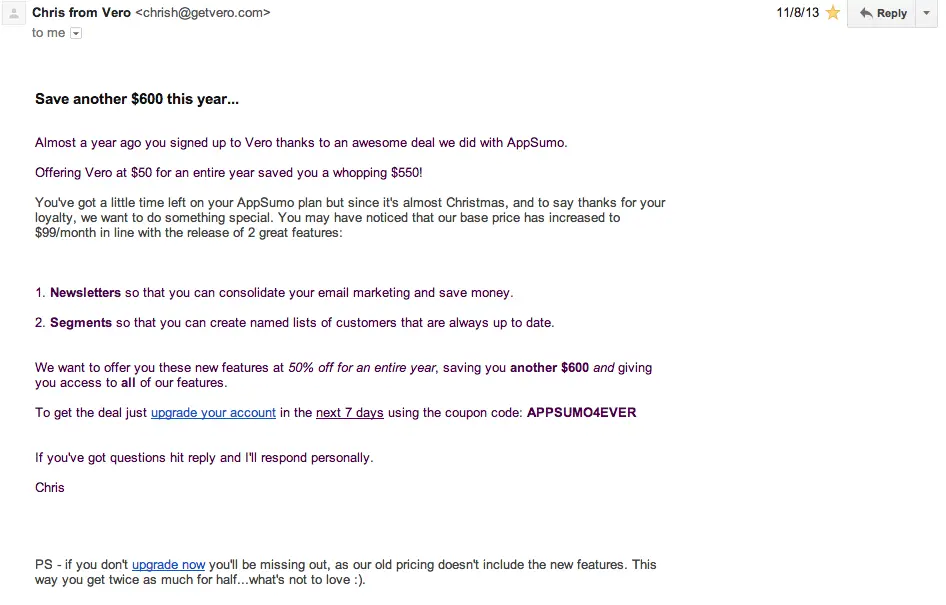
Task: Click the sender avatar icon
Action: (13, 14)
